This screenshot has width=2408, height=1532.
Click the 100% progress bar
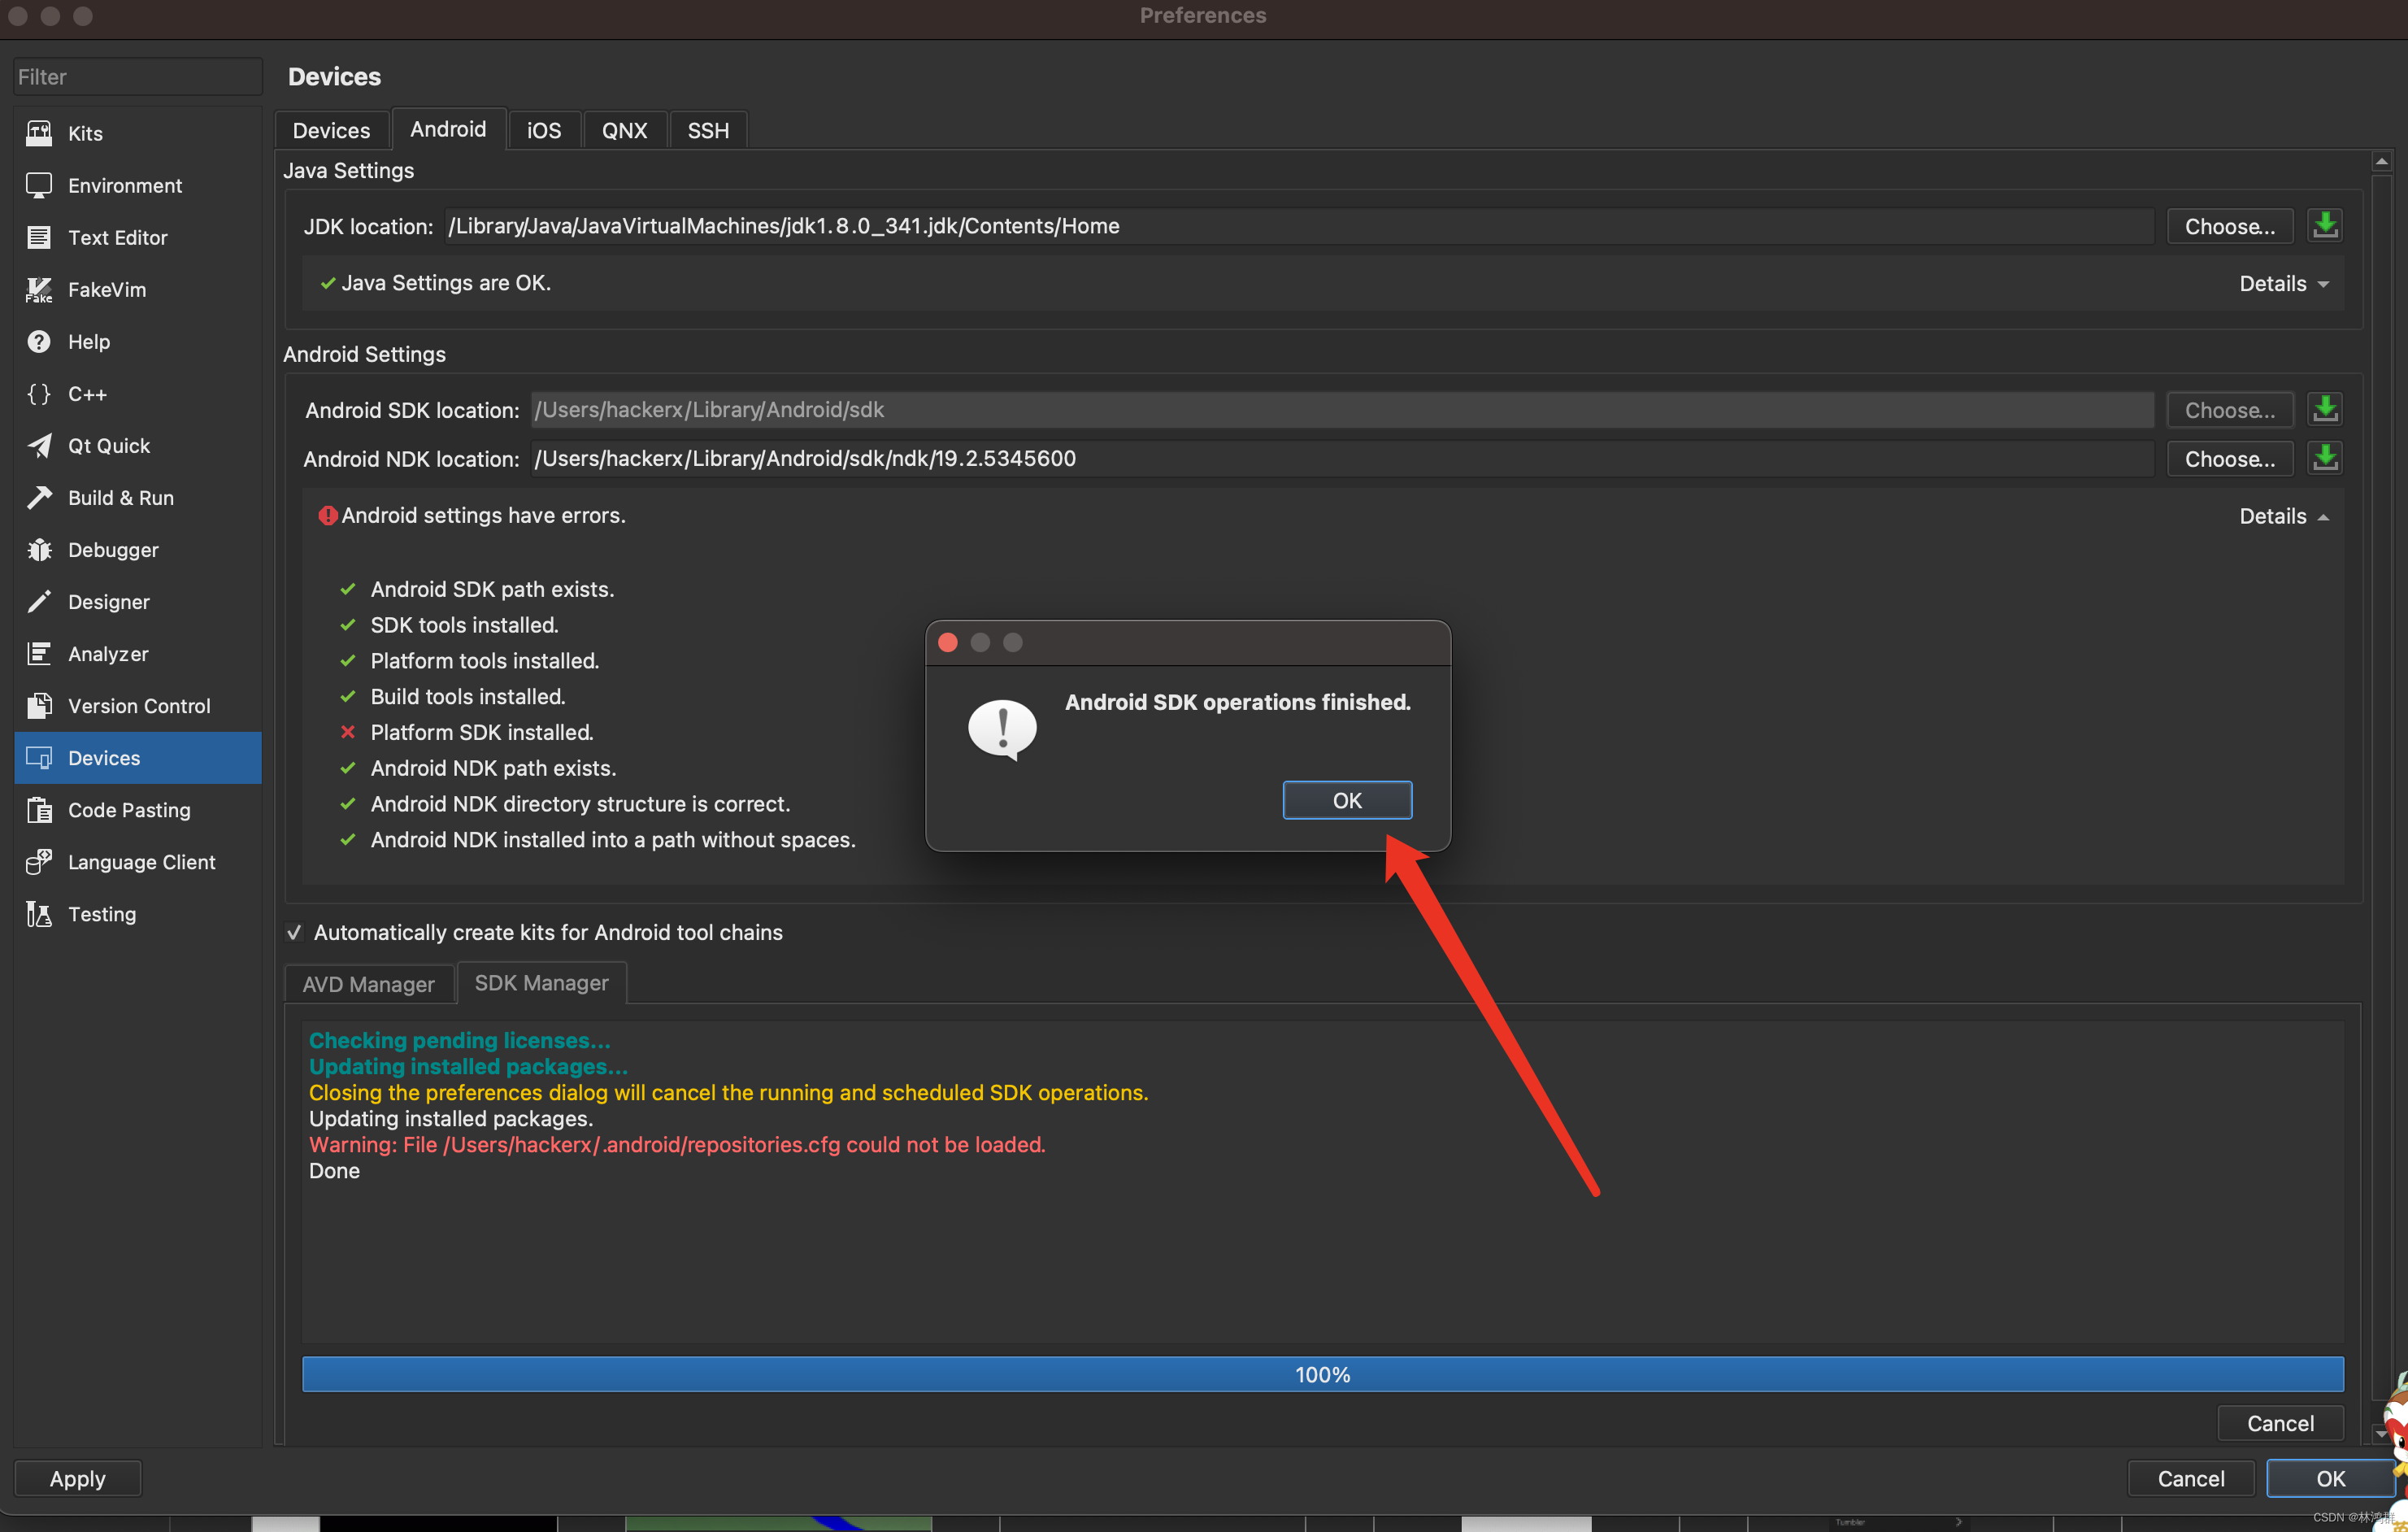pos(1322,1373)
